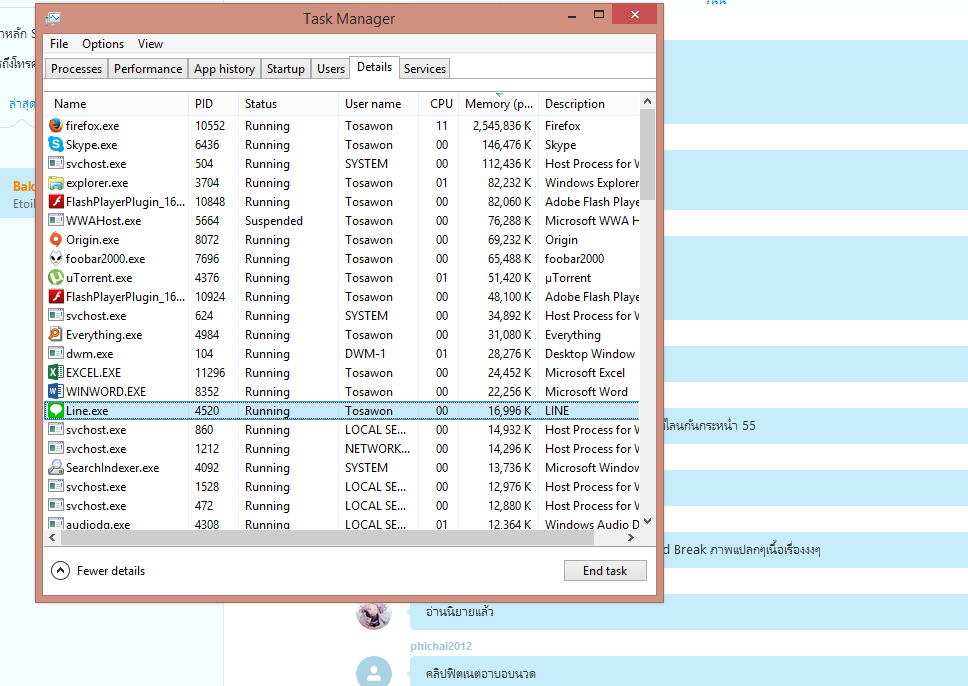Screen dimensions: 968x686
Task: Select the Microsoft Excel description cell
Action: [x=585, y=372]
